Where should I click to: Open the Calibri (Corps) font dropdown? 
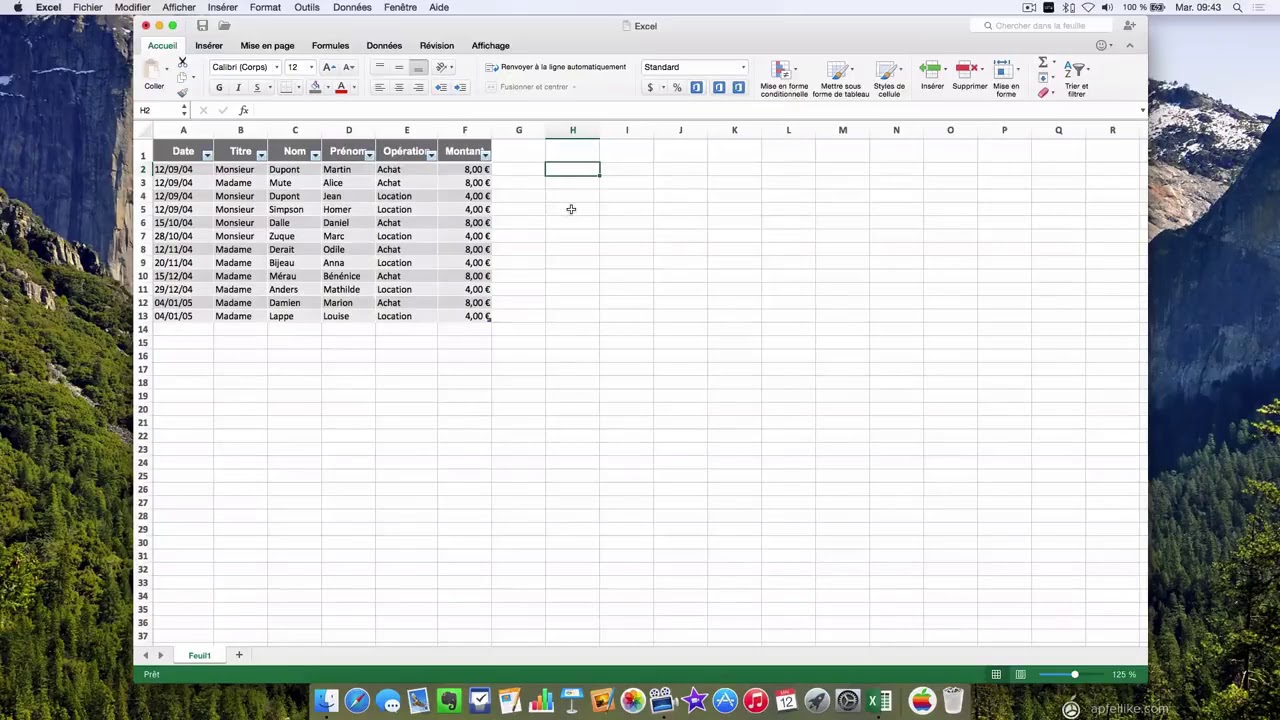click(x=276, y=67)
